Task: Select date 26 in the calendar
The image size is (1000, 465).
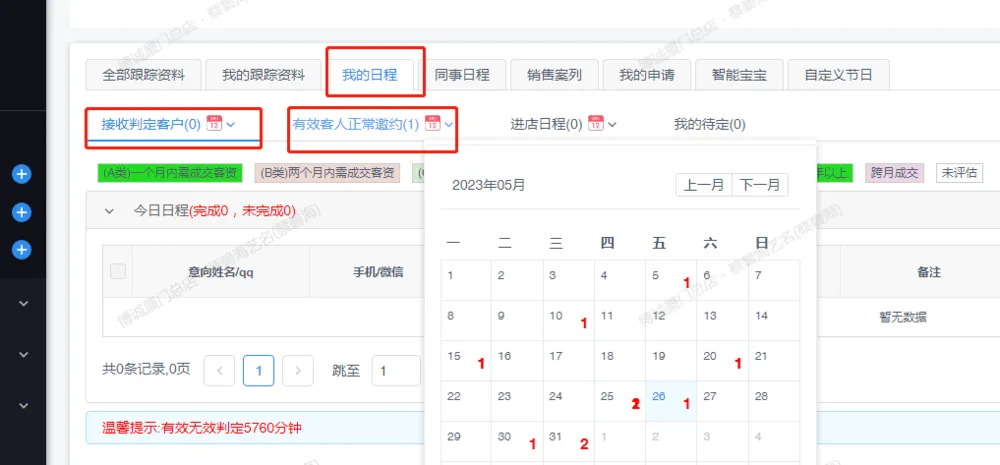Action: pyautogui.click(x=659, y=396)
